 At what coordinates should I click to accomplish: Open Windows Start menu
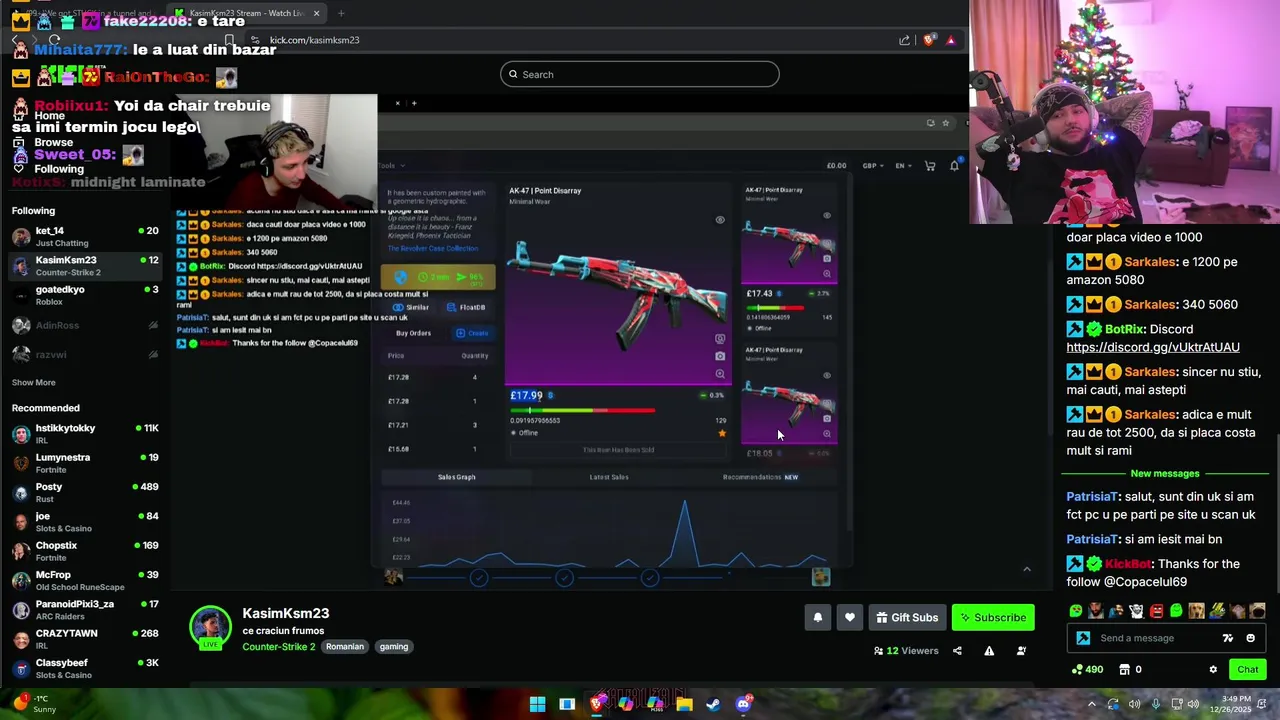click(537, 704)
